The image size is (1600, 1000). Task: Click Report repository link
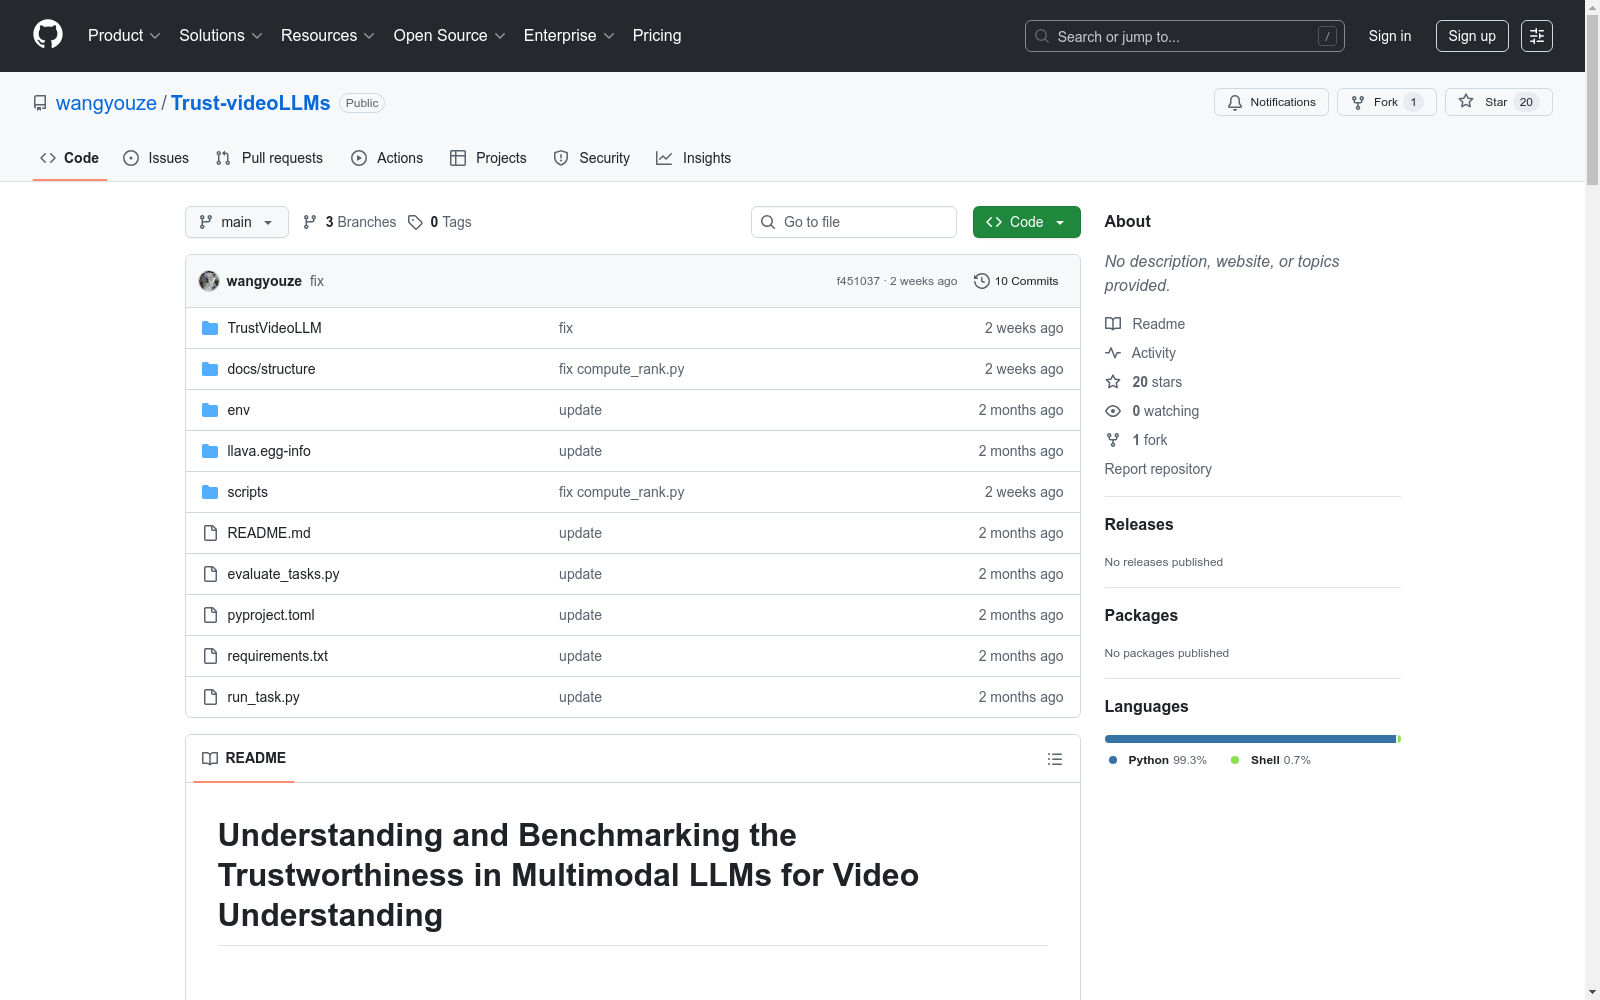(1158, 469)
